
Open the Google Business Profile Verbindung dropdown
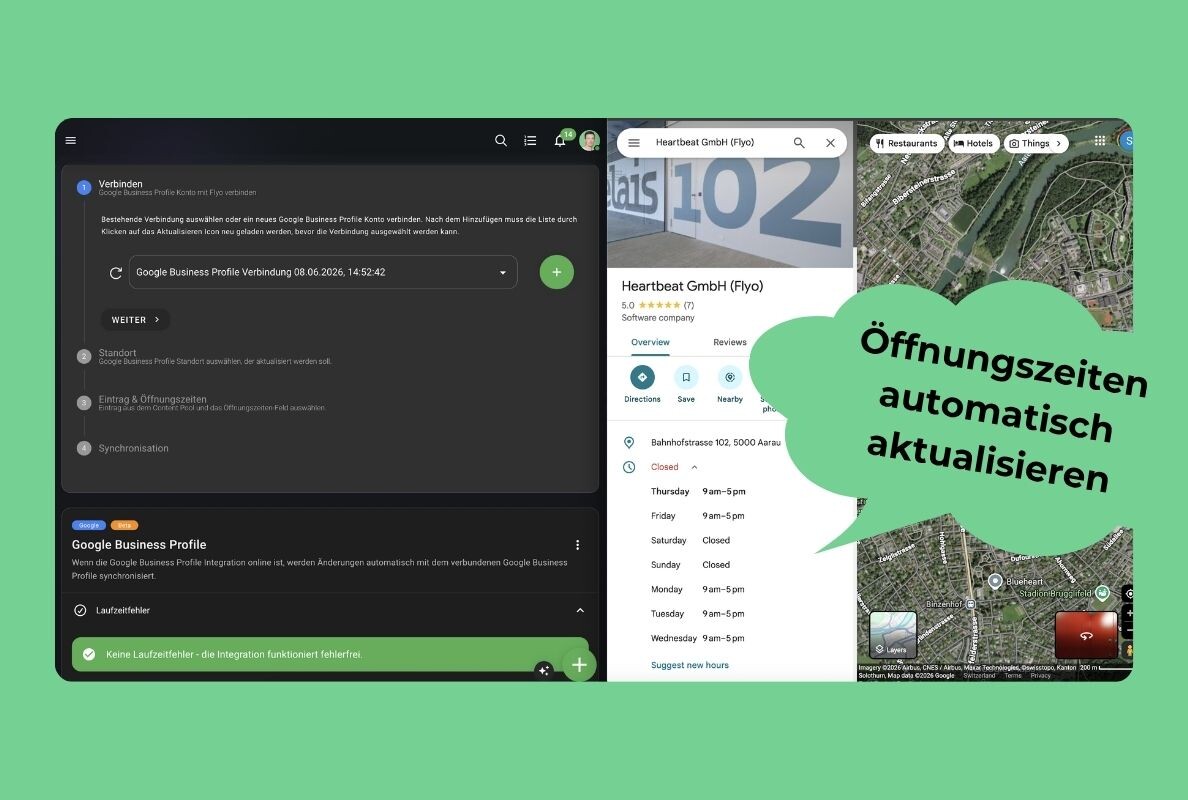323,272
